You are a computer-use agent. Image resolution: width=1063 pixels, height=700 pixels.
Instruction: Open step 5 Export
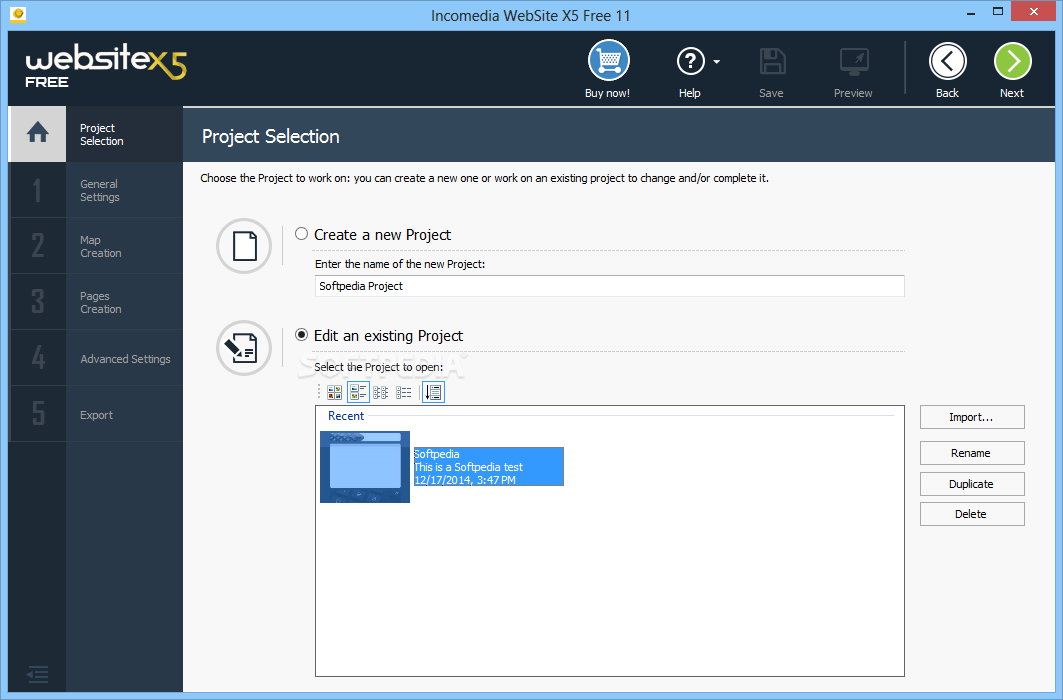96,415
